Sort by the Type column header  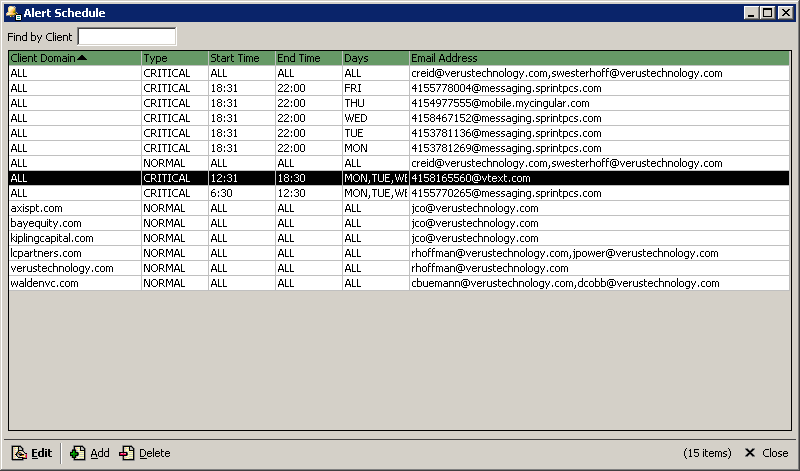tap(174, 58)
